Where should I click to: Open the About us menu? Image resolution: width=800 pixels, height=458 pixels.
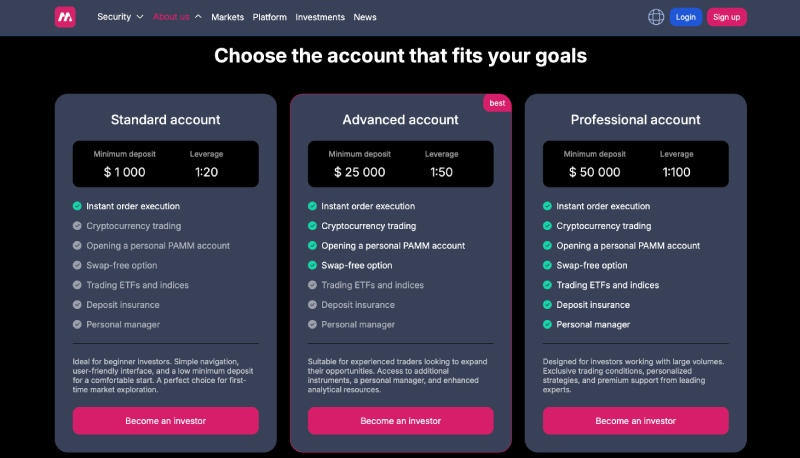(x=171, y=17)
